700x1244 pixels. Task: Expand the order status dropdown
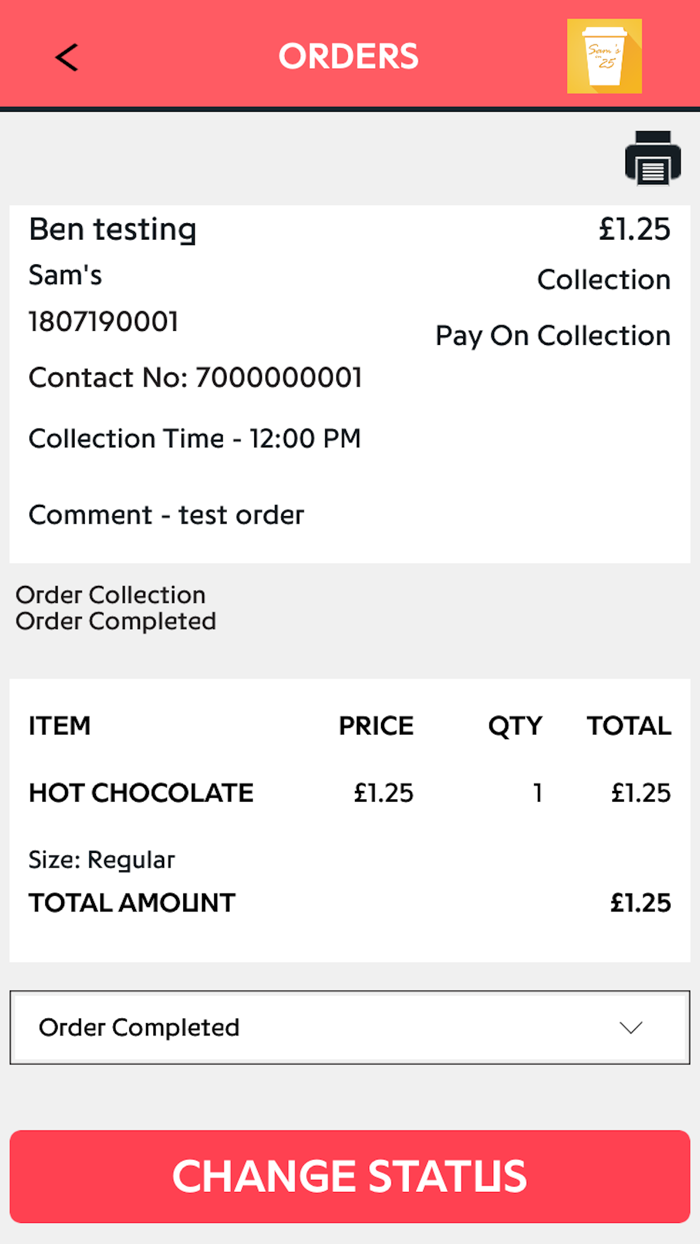tap(349, 1027)
